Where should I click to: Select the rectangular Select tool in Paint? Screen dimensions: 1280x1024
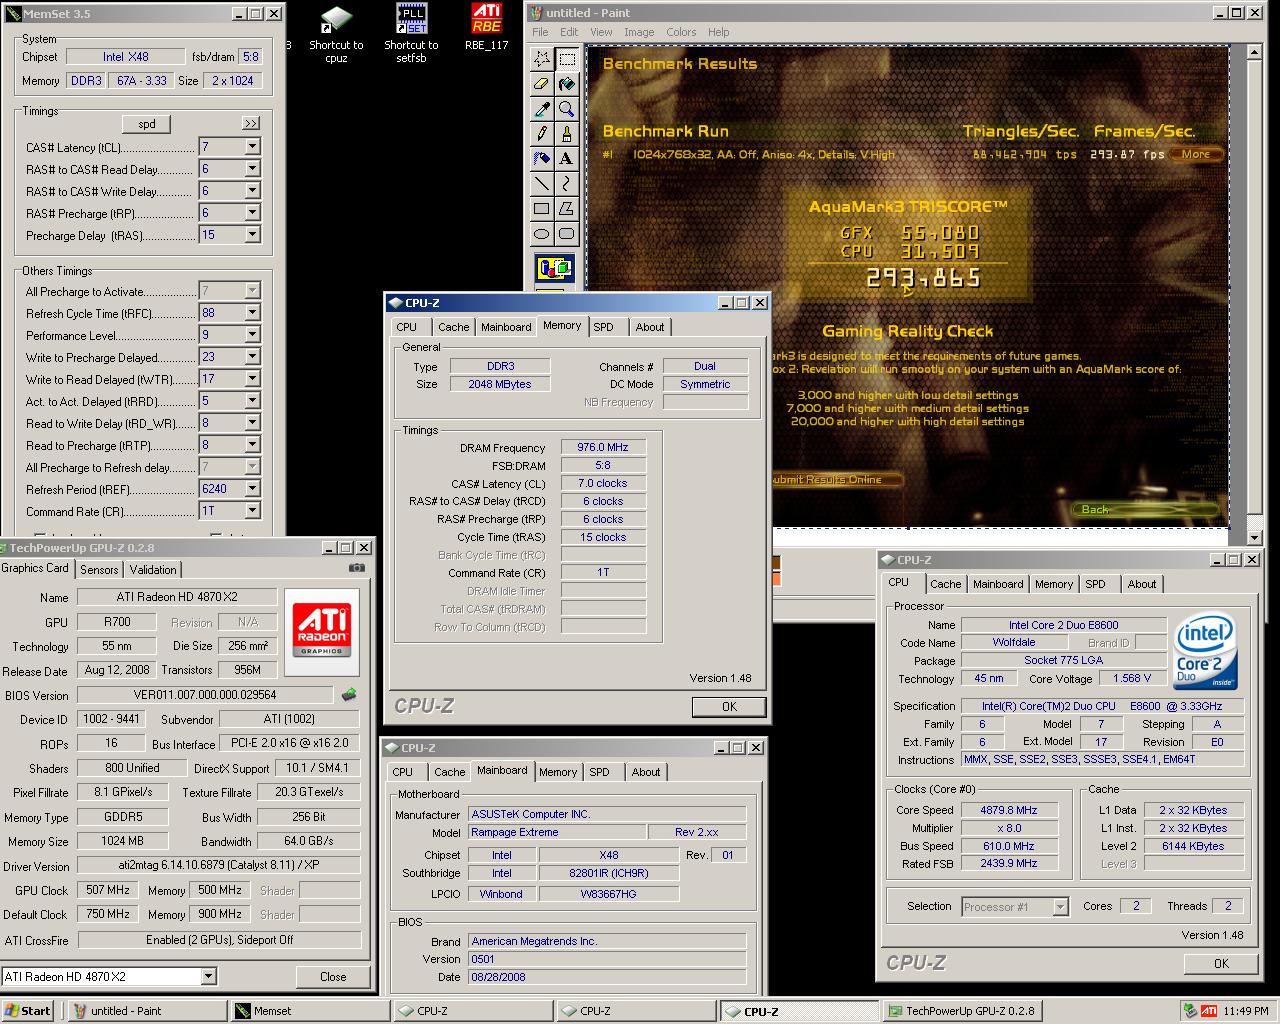pyautogui.click(x=566, y=58)
